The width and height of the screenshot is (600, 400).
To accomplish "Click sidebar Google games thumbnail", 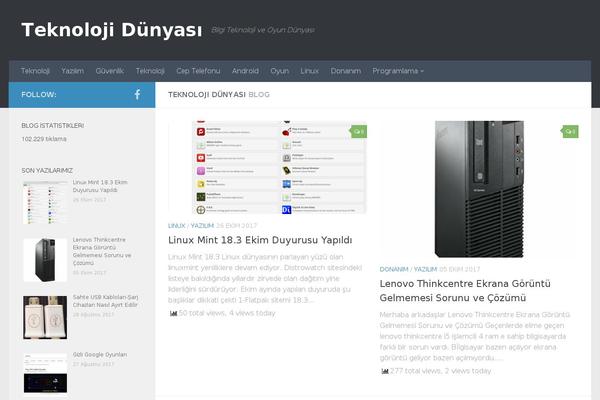I will point(45,374).
